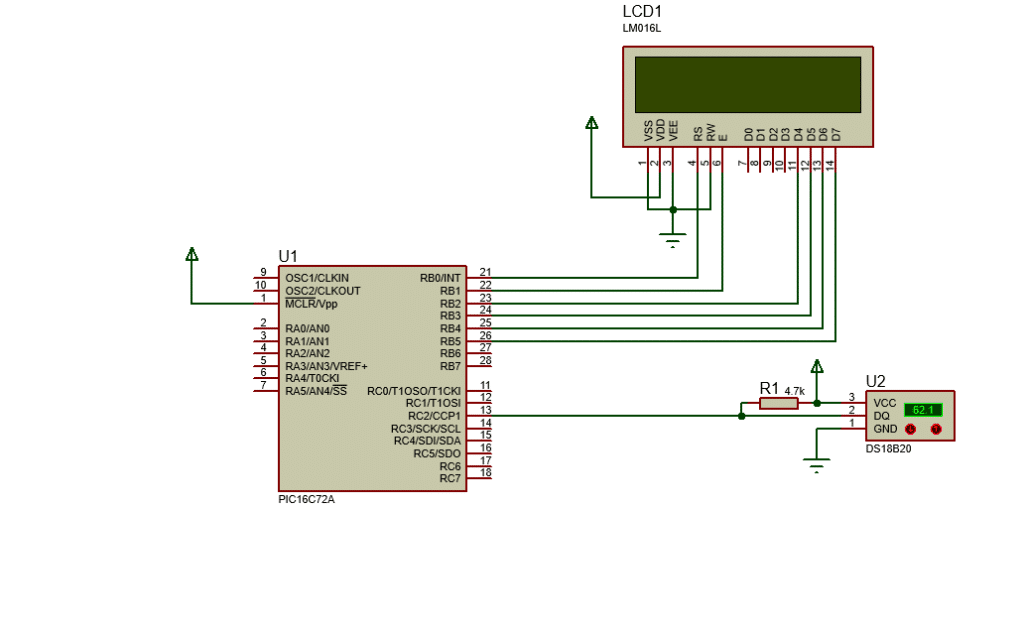1024x635 pixels.
Task: Click the DS18B20 temperature increase button
Action: [936, 429]
